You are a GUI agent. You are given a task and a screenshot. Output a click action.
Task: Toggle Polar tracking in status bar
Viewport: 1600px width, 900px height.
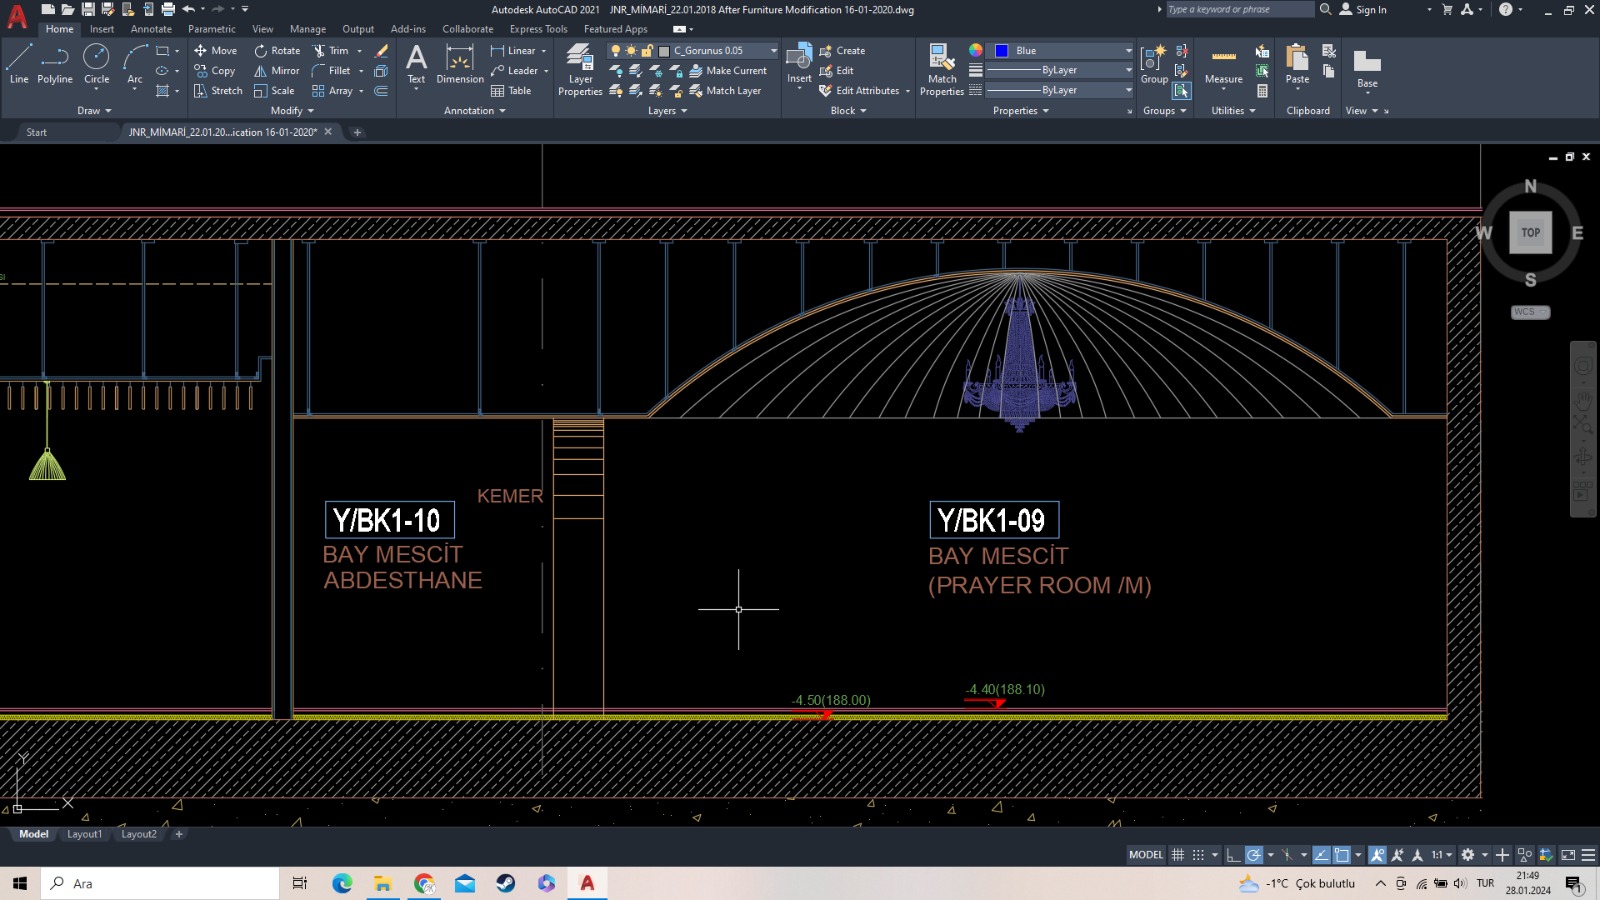(1253, 855)
